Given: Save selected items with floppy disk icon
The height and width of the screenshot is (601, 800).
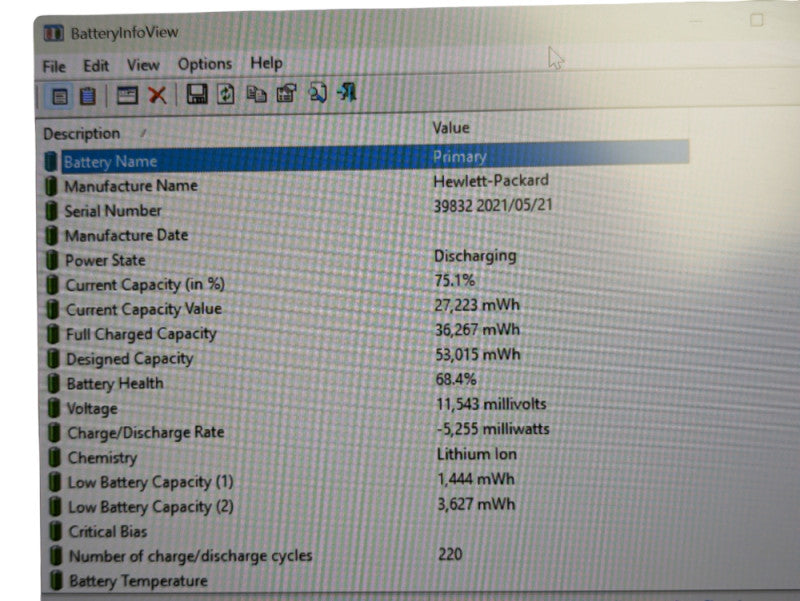Looking at the screenshot, I should point(197,94).
